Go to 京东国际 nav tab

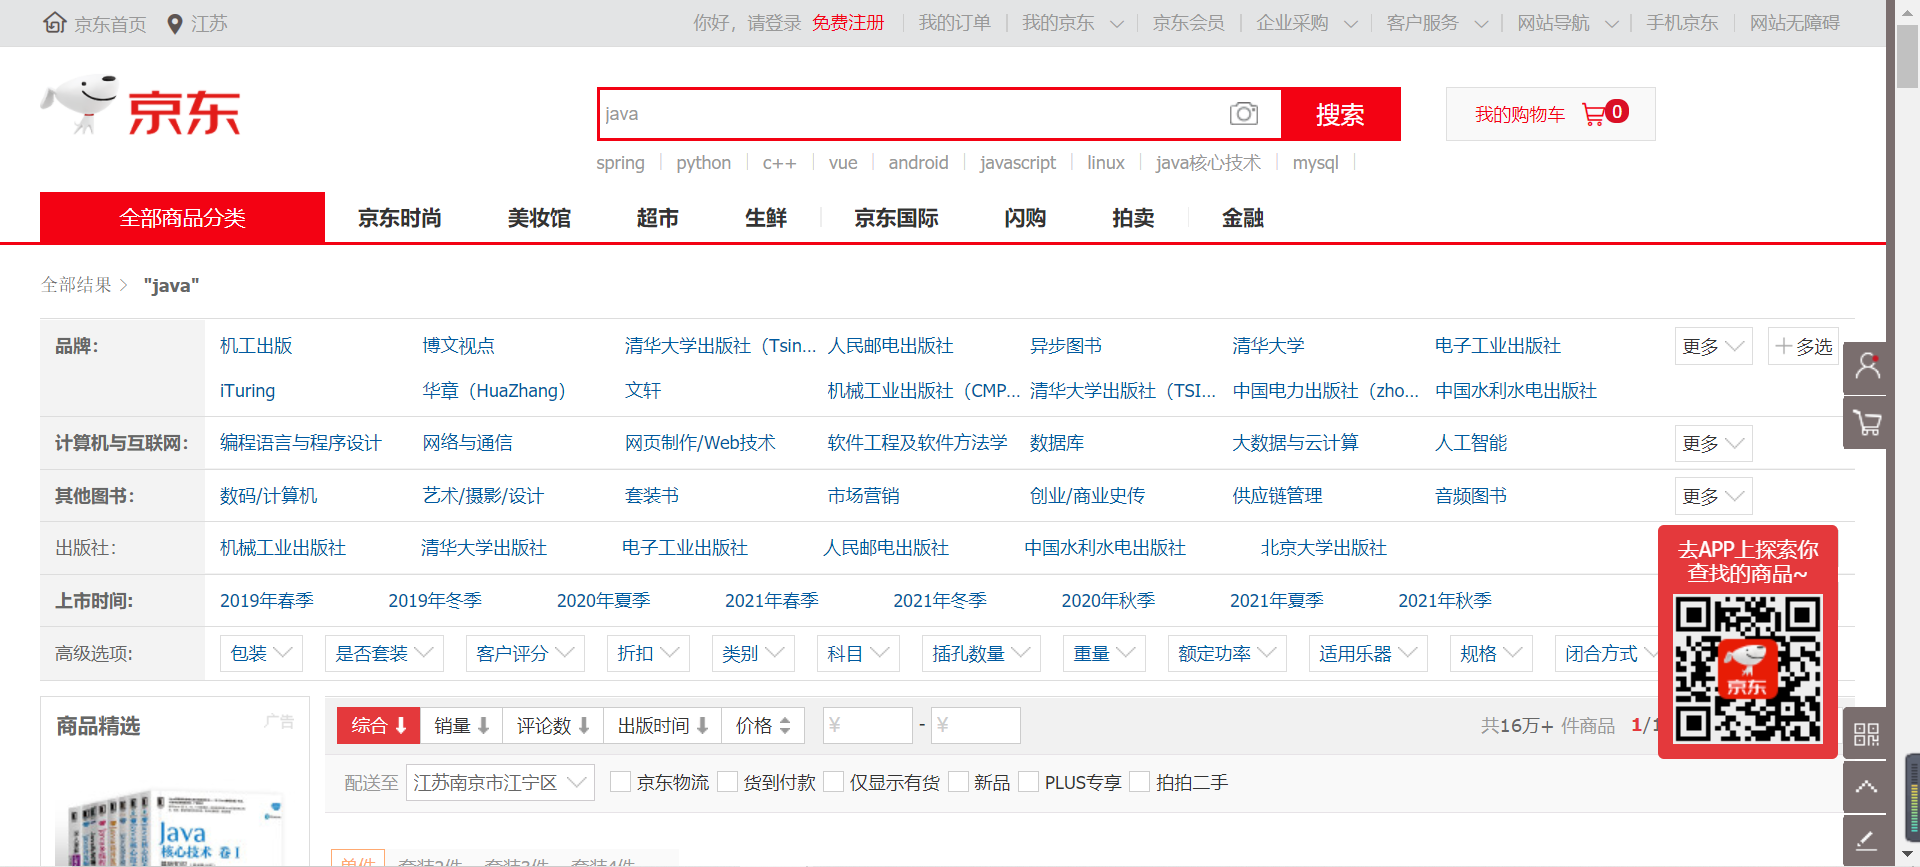coord(896,218)
